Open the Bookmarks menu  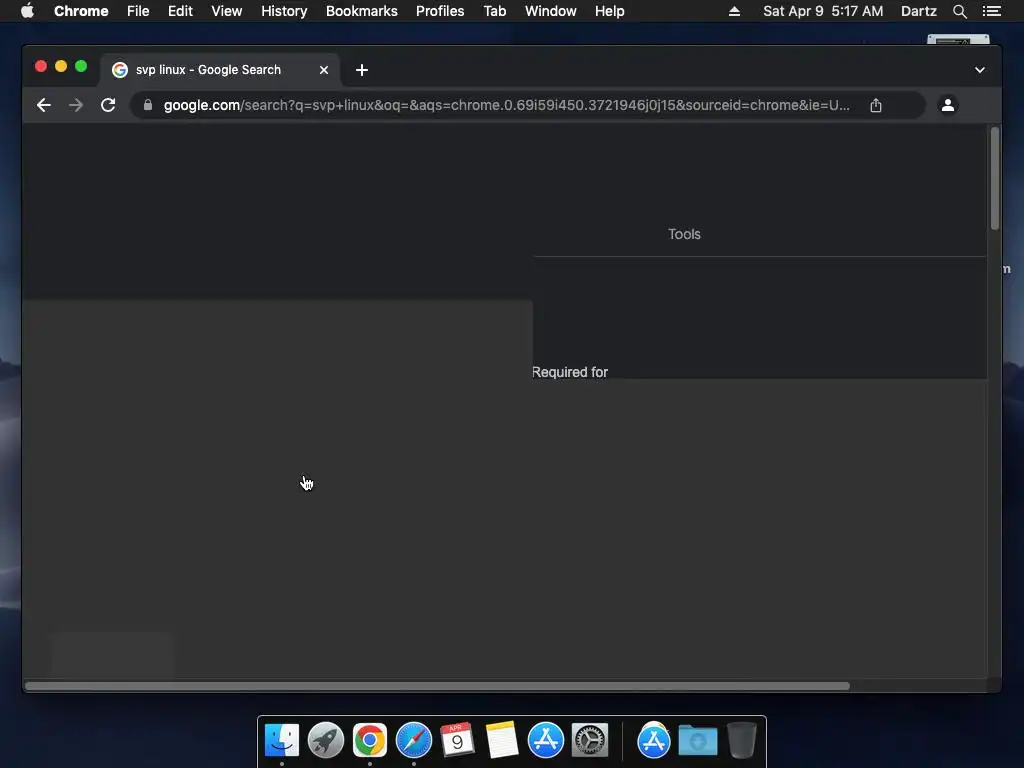(362, 11)
